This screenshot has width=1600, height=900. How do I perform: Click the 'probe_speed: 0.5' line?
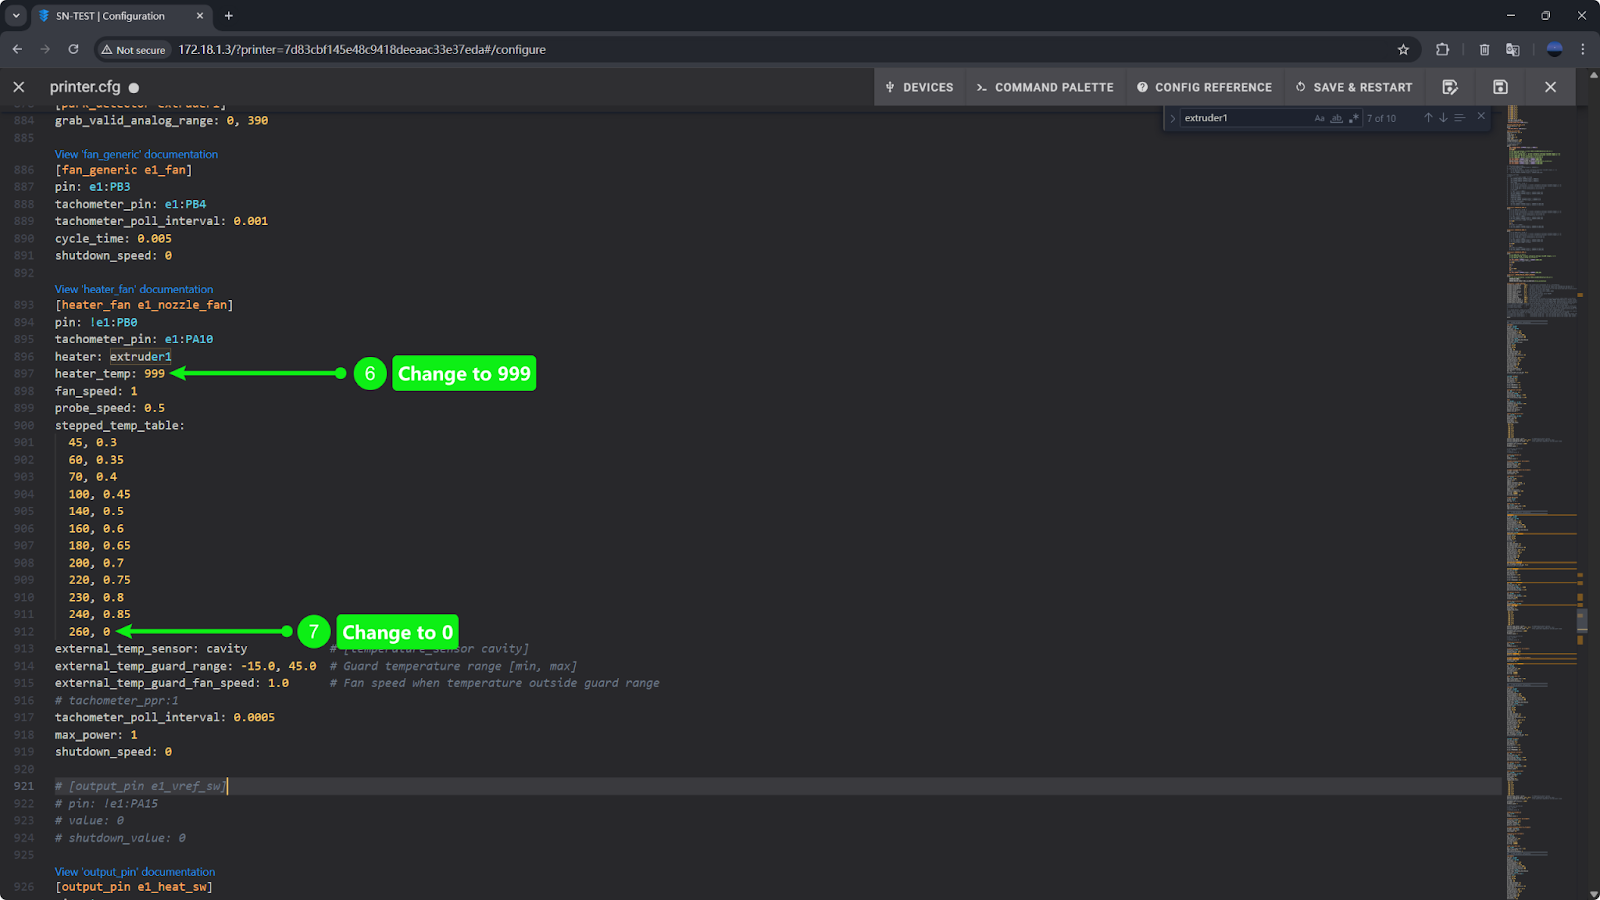click(x=110, y=408)
